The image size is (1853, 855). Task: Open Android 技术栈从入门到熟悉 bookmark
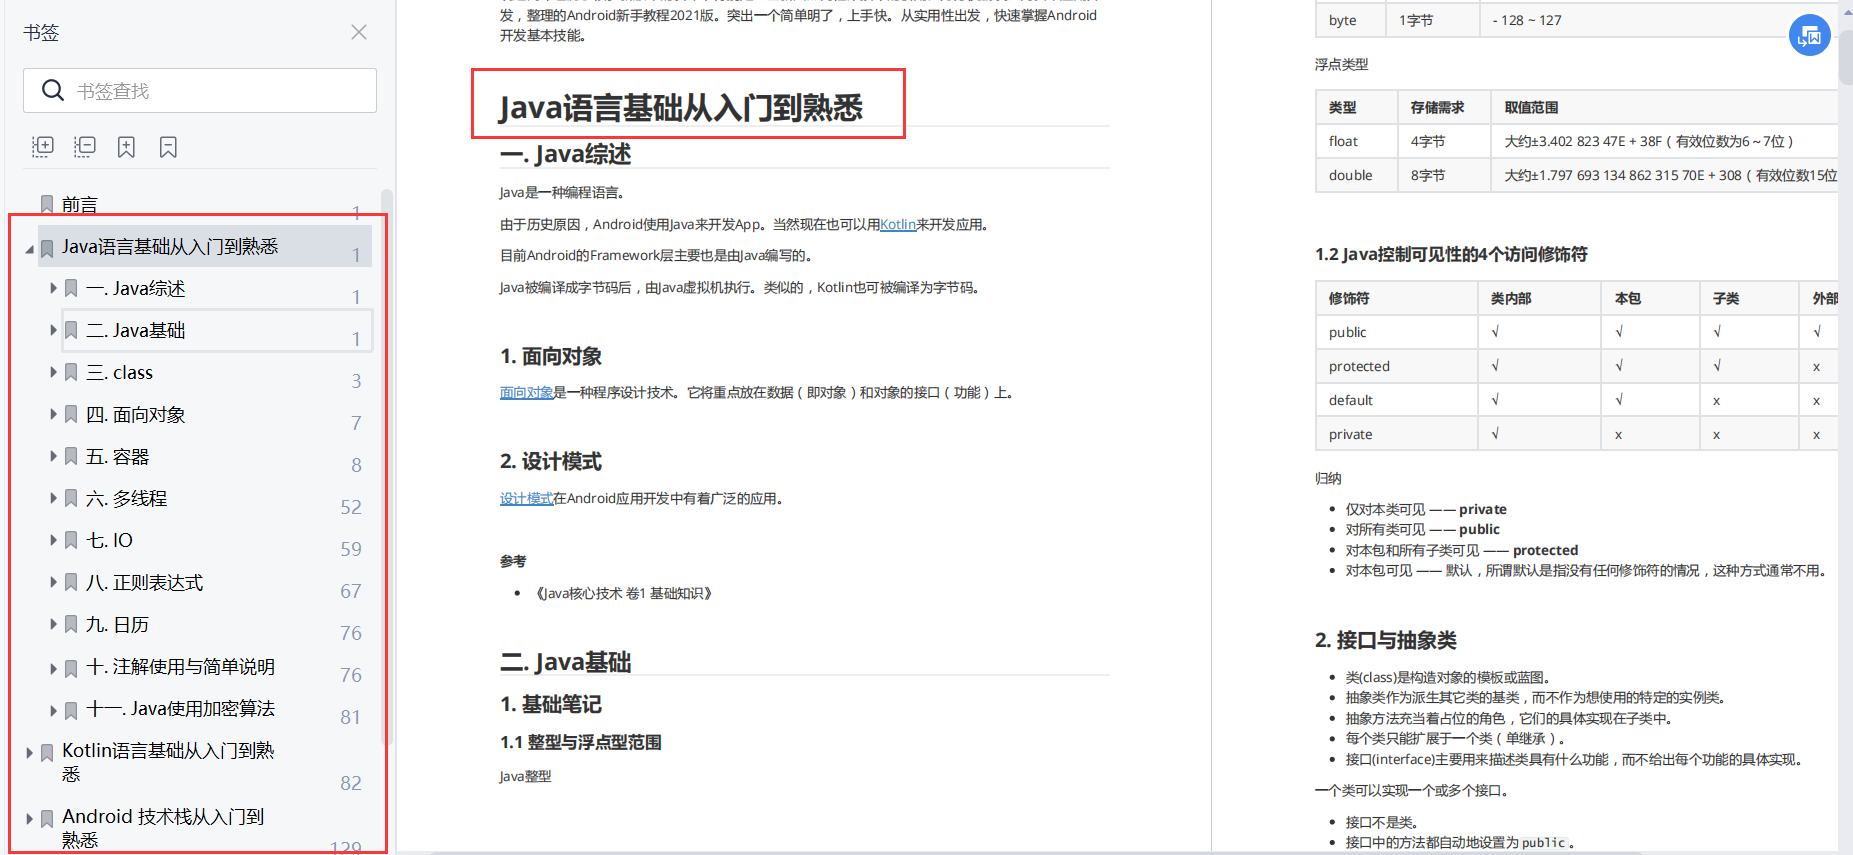coord(163,828)
